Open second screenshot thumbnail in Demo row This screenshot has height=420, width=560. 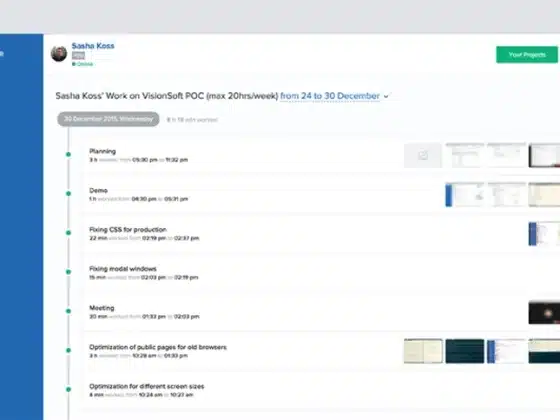tap(506, 195)
